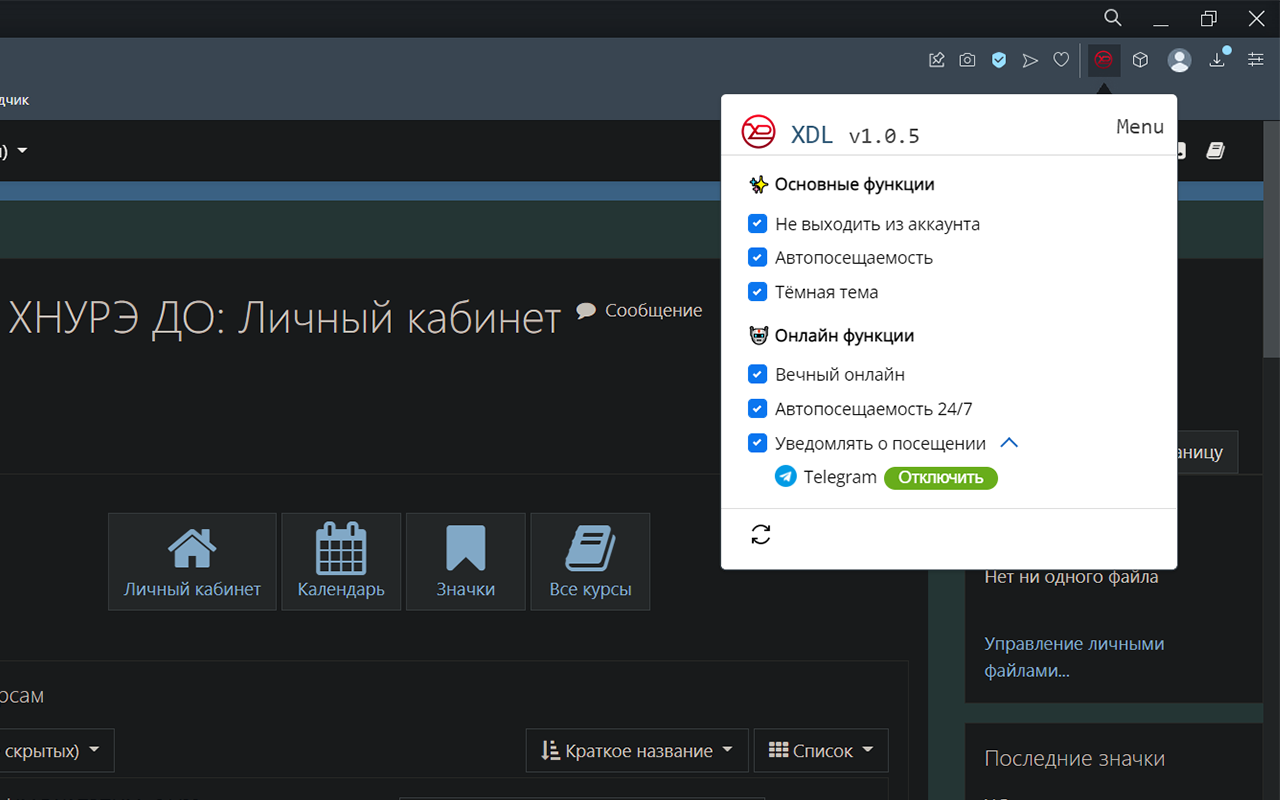The width and height of the screenshot is (1280, 800).
Task: Click the XDL logo in popup header
Action: pyautogui.click(x=758, y=131)
